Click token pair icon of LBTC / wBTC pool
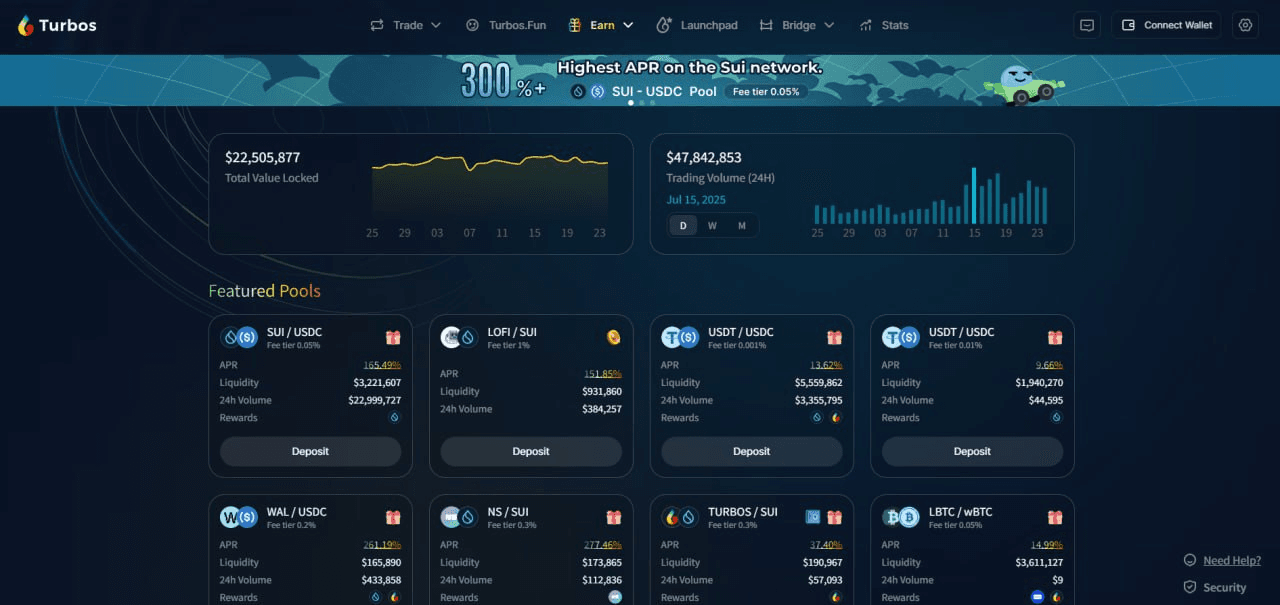Screen dimensions: 1280x605 pyautogui.click(x=901, y=517)
